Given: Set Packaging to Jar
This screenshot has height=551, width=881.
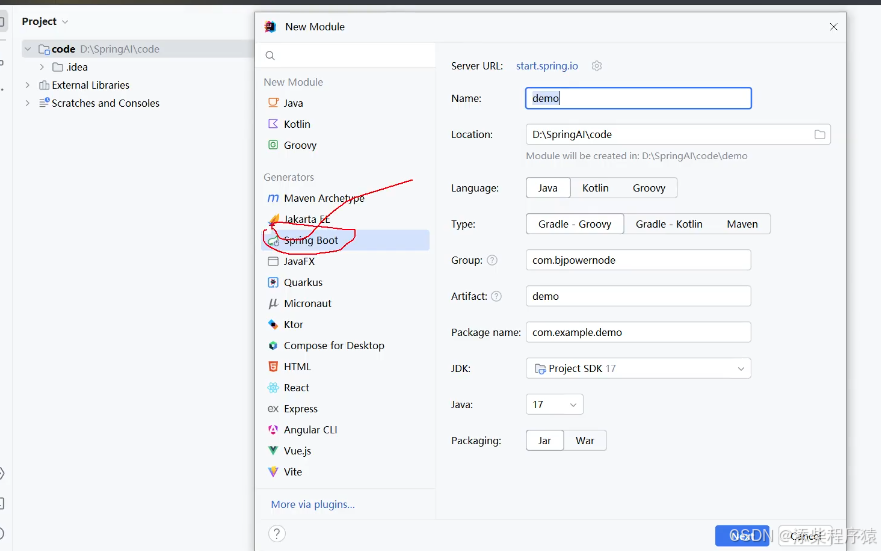Looking at the screenshot, I should coord(544,440).
